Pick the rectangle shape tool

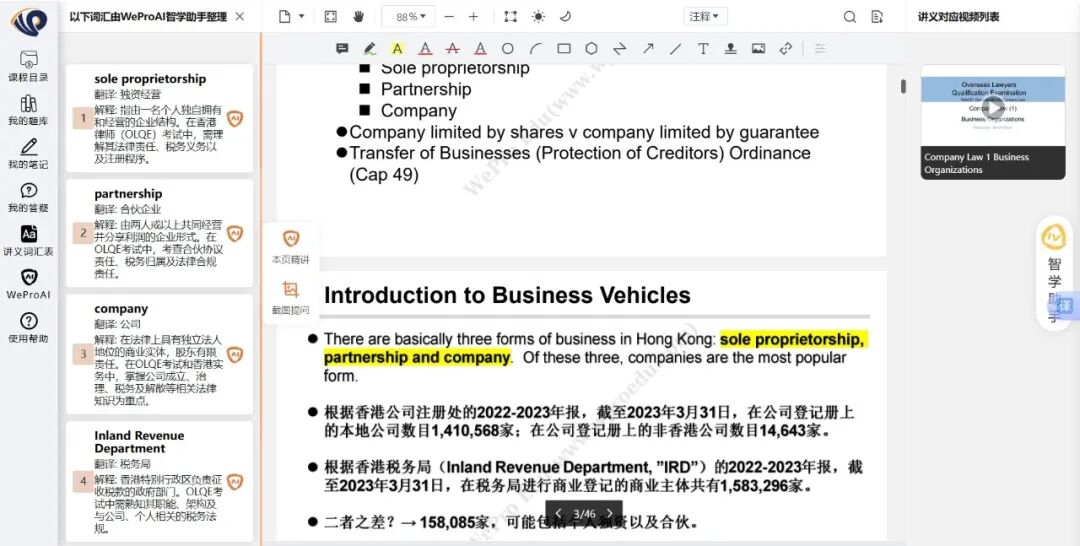click(x=564, y=48)
